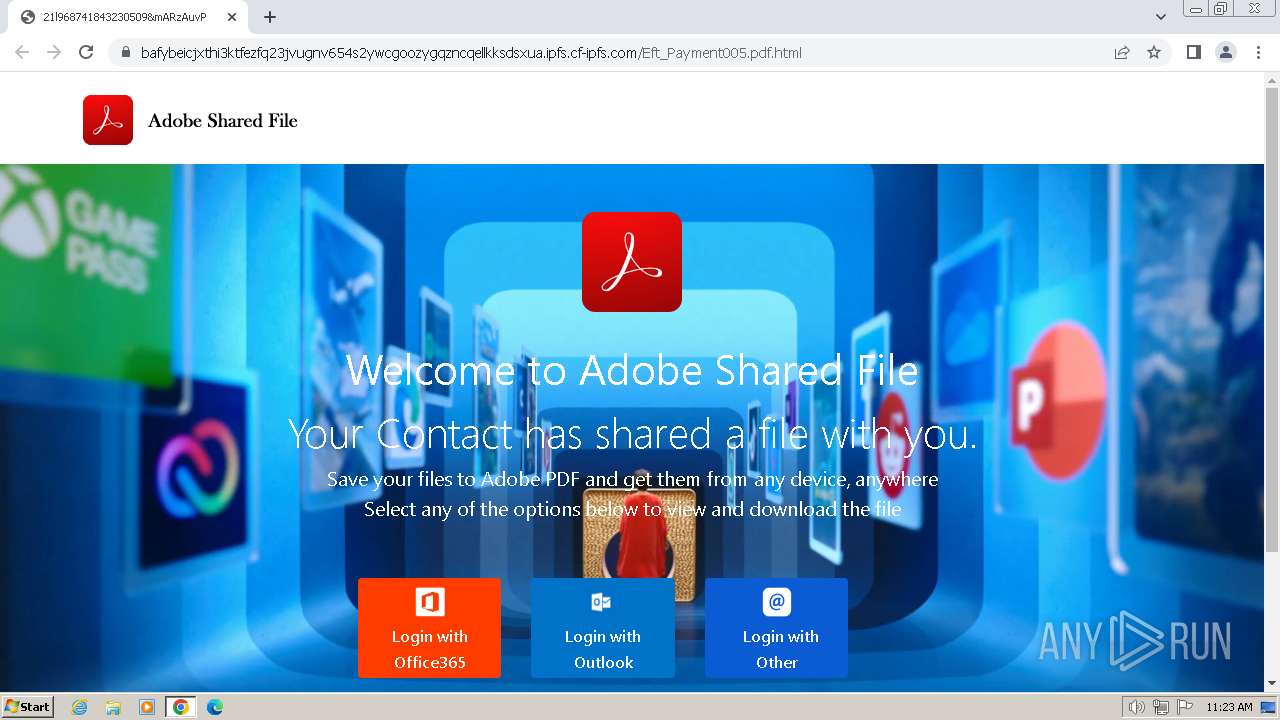Go back with browser back arrow

[x=22, y=52]
